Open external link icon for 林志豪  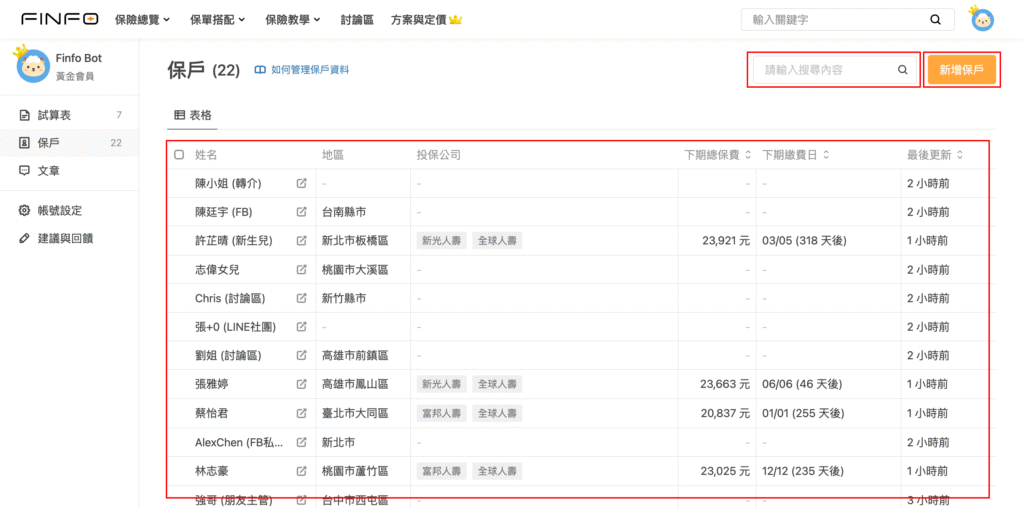tap(301, 470)
